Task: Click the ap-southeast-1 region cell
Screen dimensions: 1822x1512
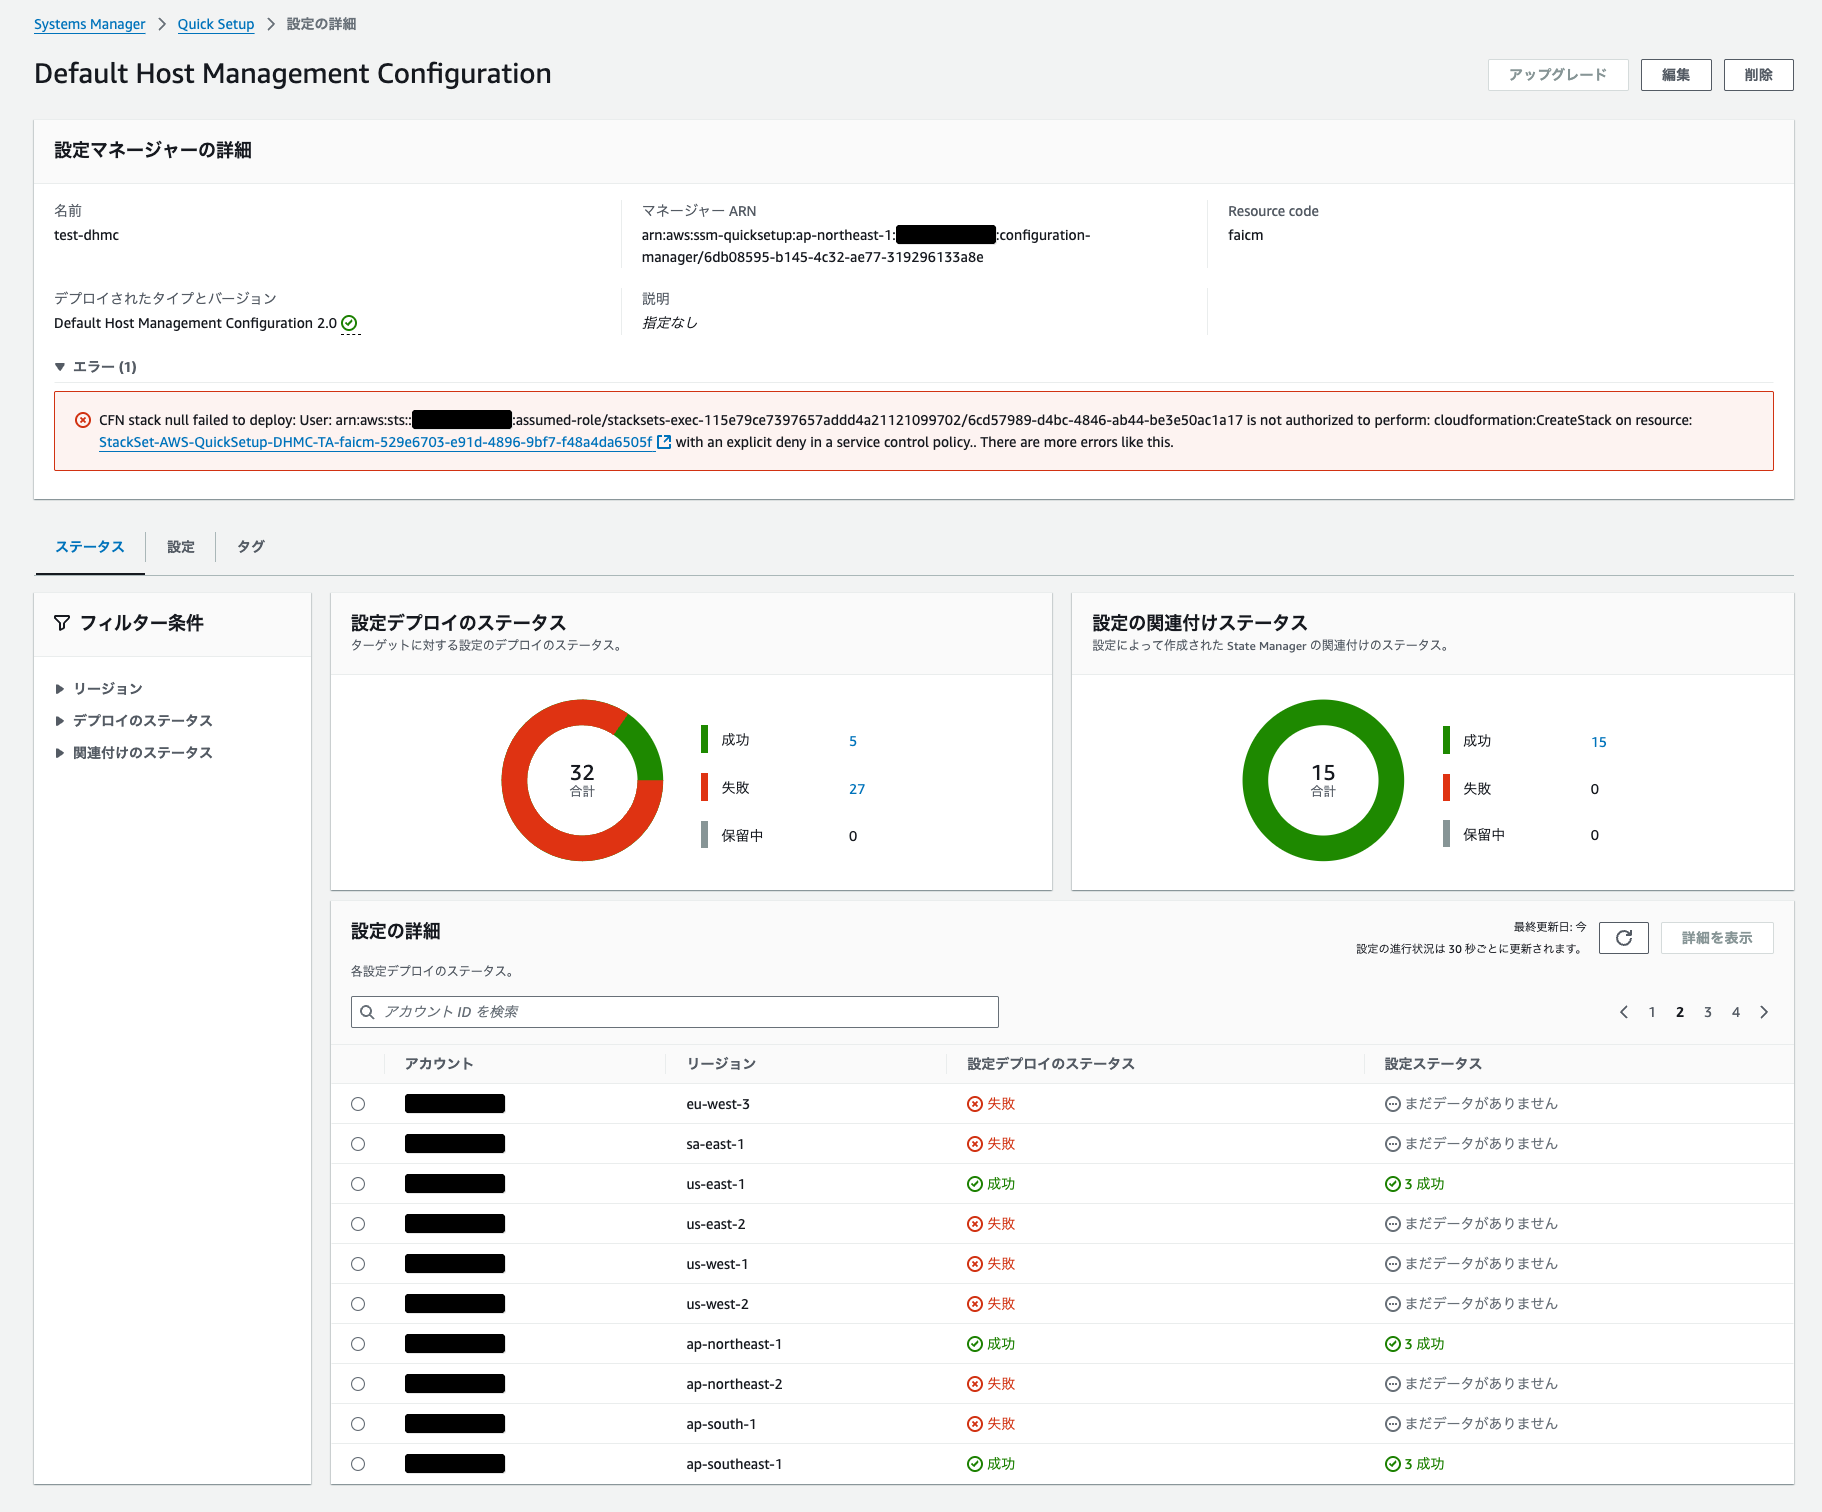Action: pos(734,1464)
